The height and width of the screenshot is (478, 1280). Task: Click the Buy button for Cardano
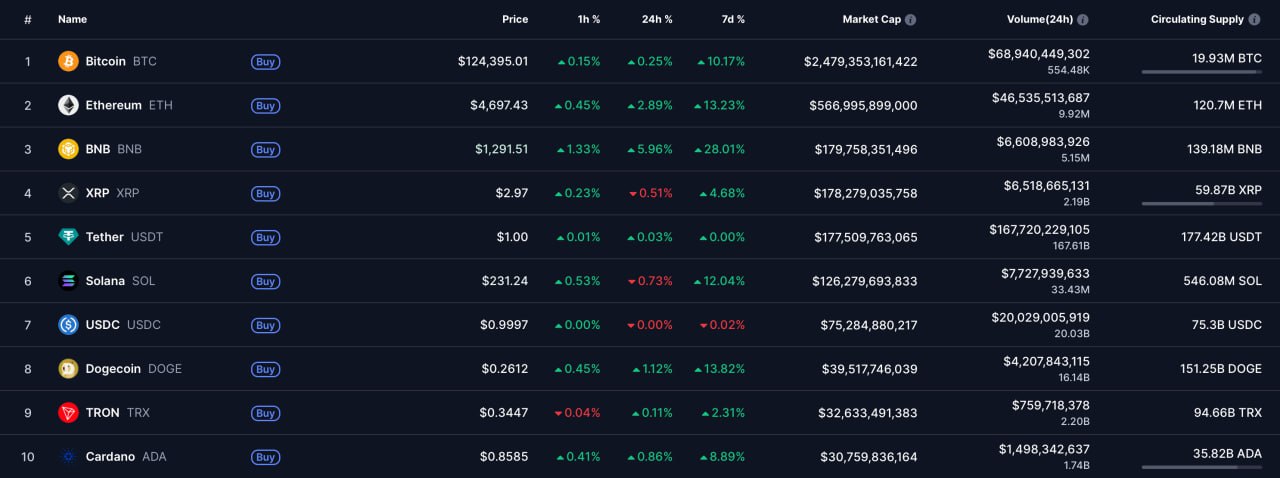click(265, 457)
